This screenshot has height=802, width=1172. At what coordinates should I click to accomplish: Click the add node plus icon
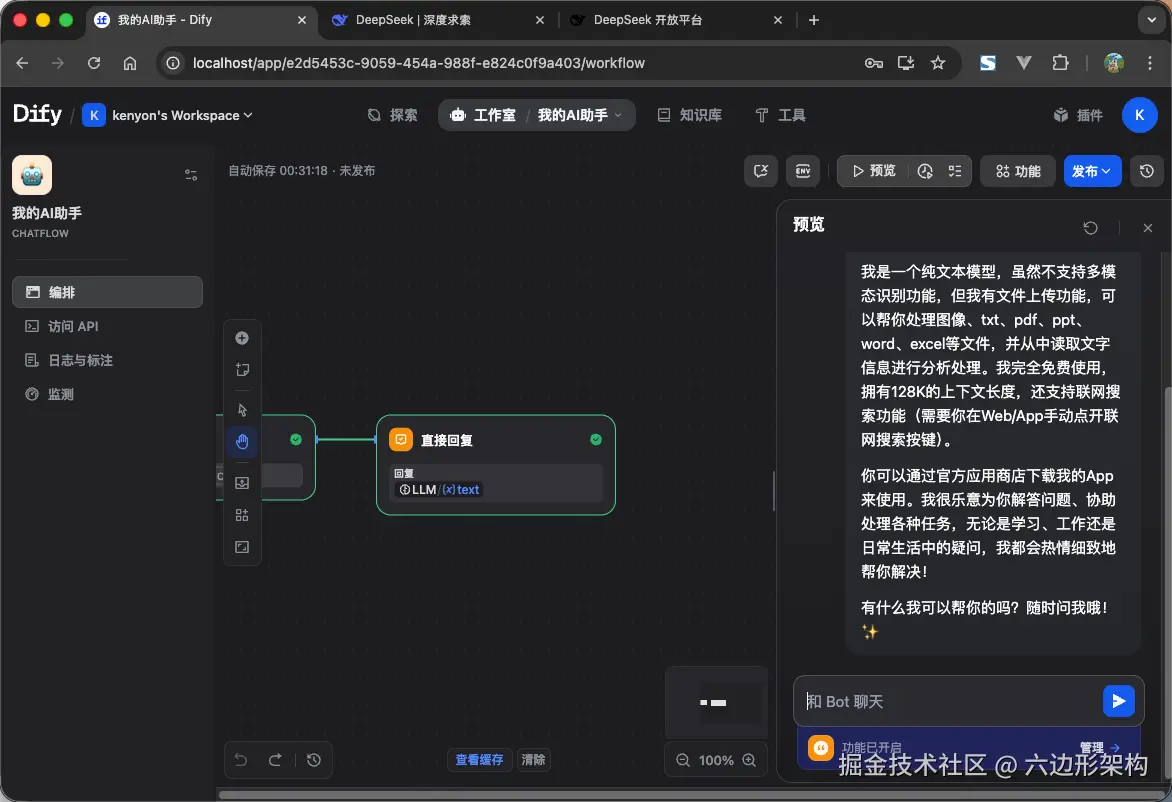pyautogui.click(x=242, y=338)
